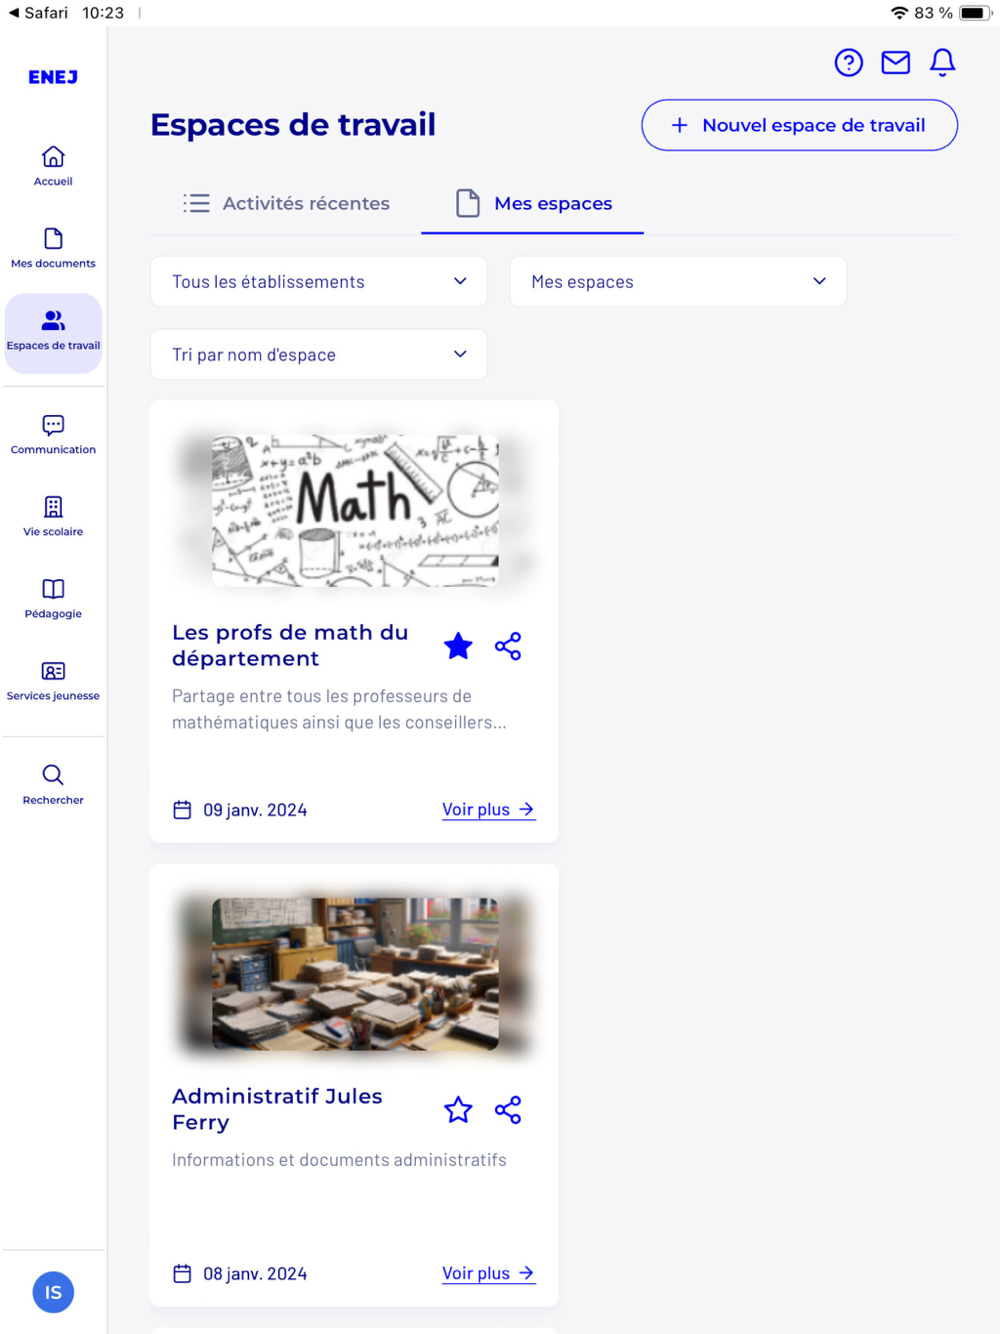Click the date 08 janv. 2024

pos(255,1274)
